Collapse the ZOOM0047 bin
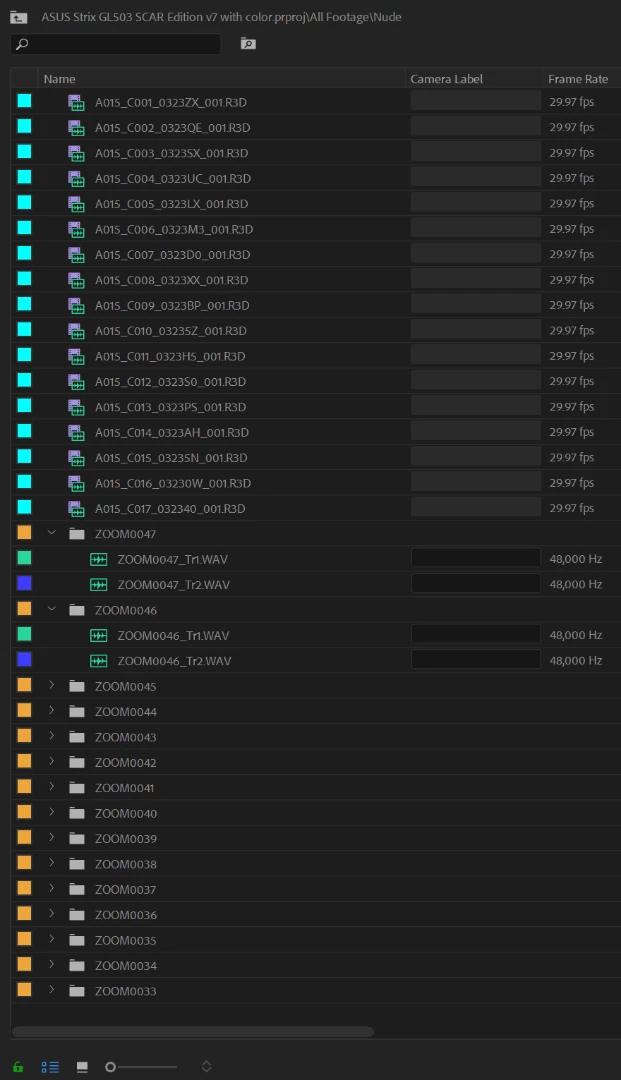The height and width of the screenshot is (1080, 621). (52, 533)
